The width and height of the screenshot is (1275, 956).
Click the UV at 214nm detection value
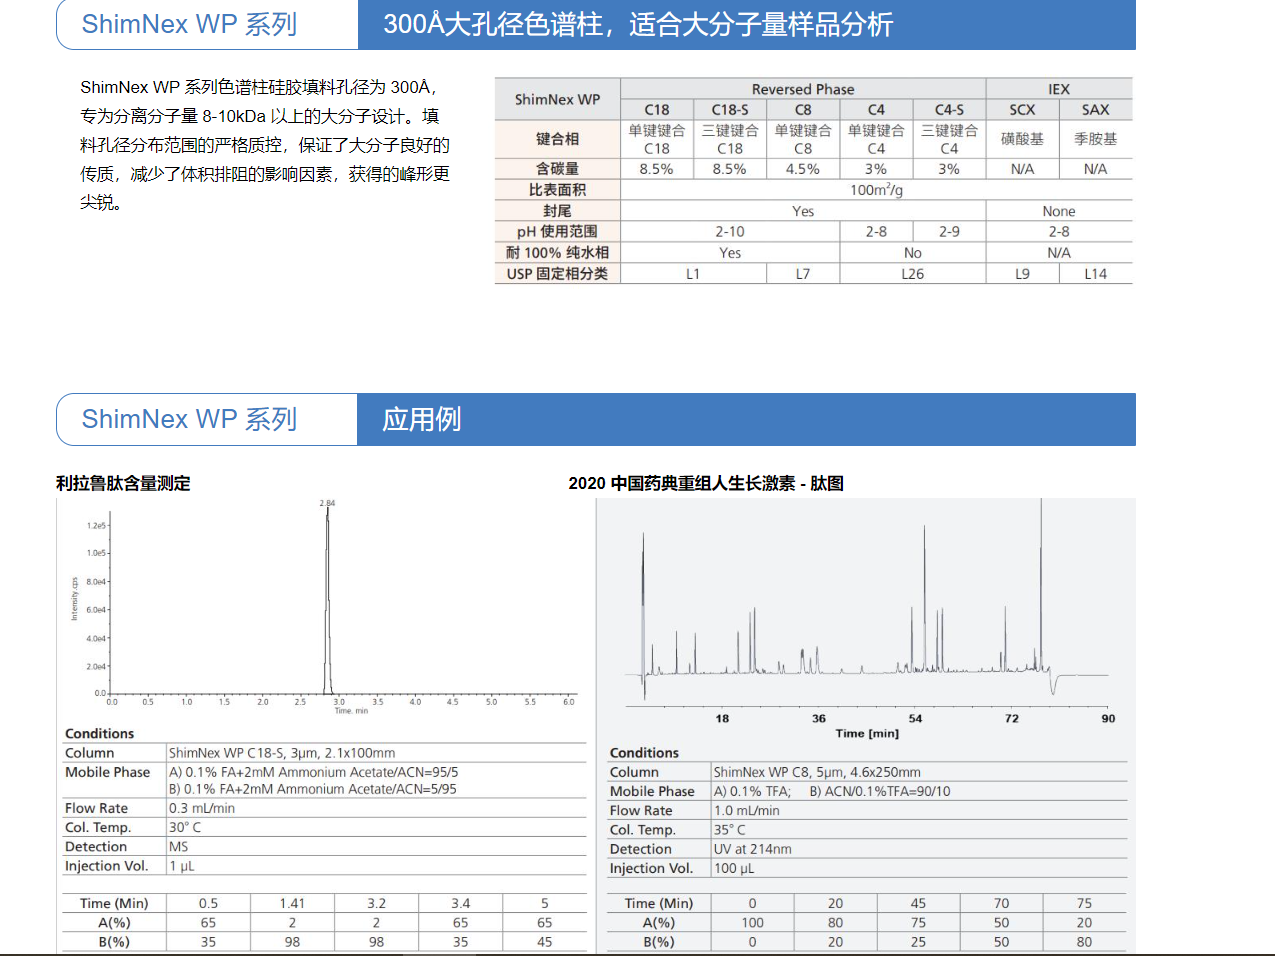(752, 849)
